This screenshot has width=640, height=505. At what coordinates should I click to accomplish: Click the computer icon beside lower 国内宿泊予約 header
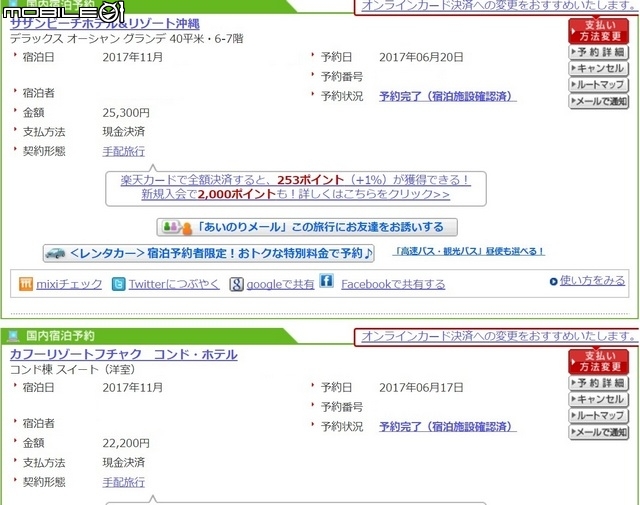[13, 336]
